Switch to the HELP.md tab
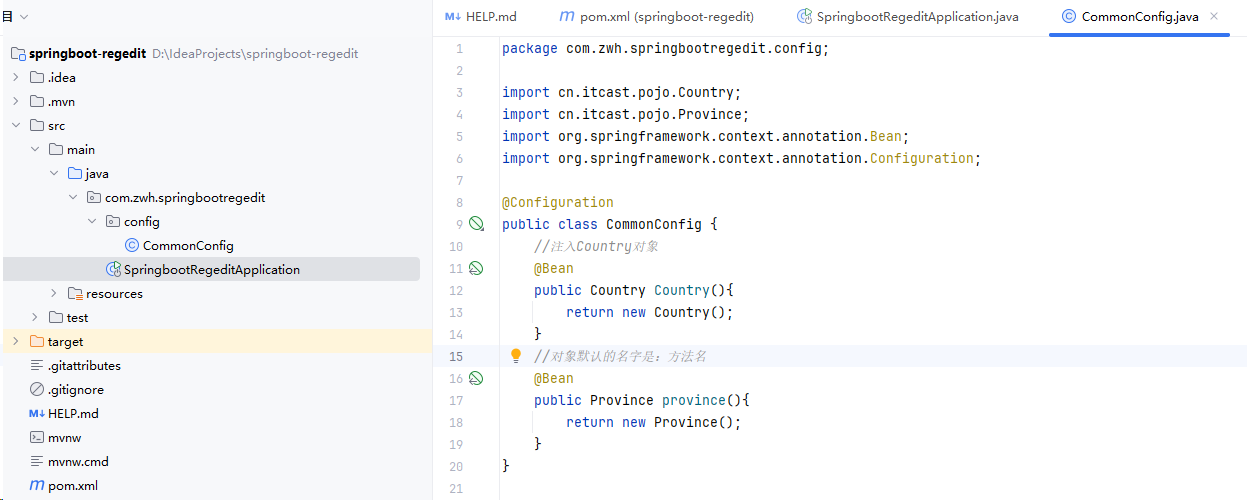The height and width of the screenshot is (500, 1247). [x=481, y=17]
